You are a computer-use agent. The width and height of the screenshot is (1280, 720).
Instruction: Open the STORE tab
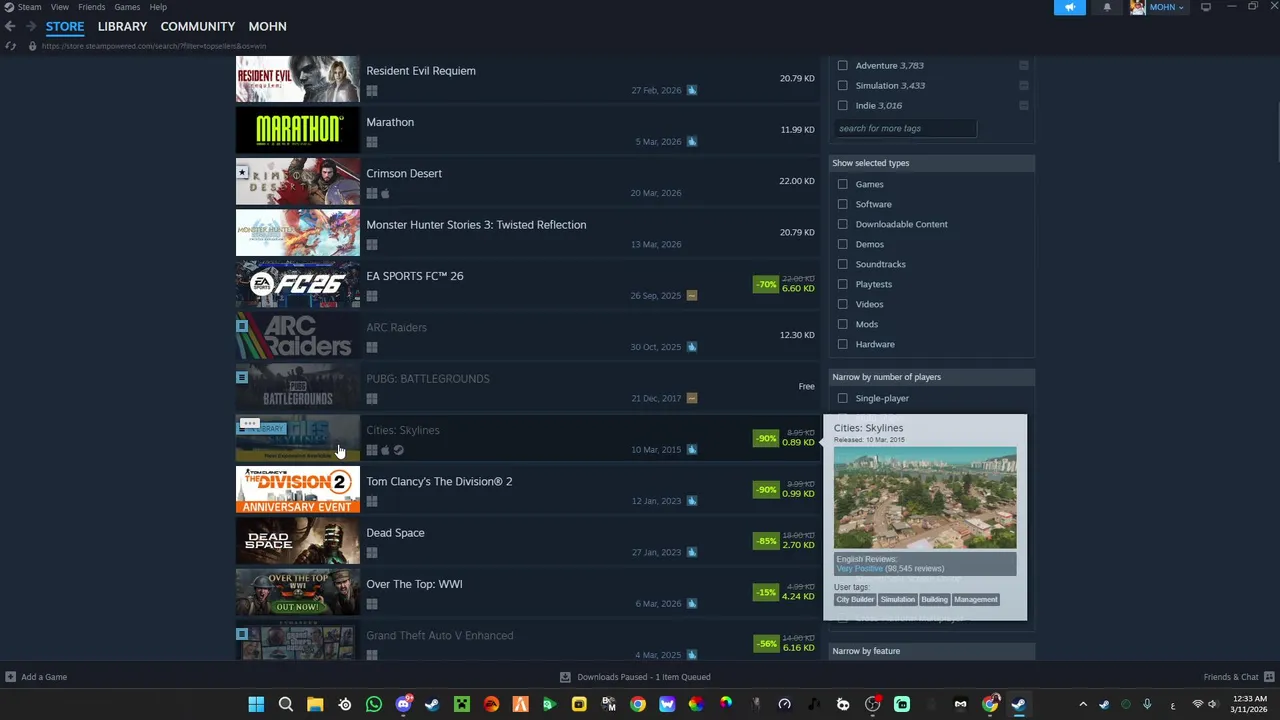click(x=65, y=26)
